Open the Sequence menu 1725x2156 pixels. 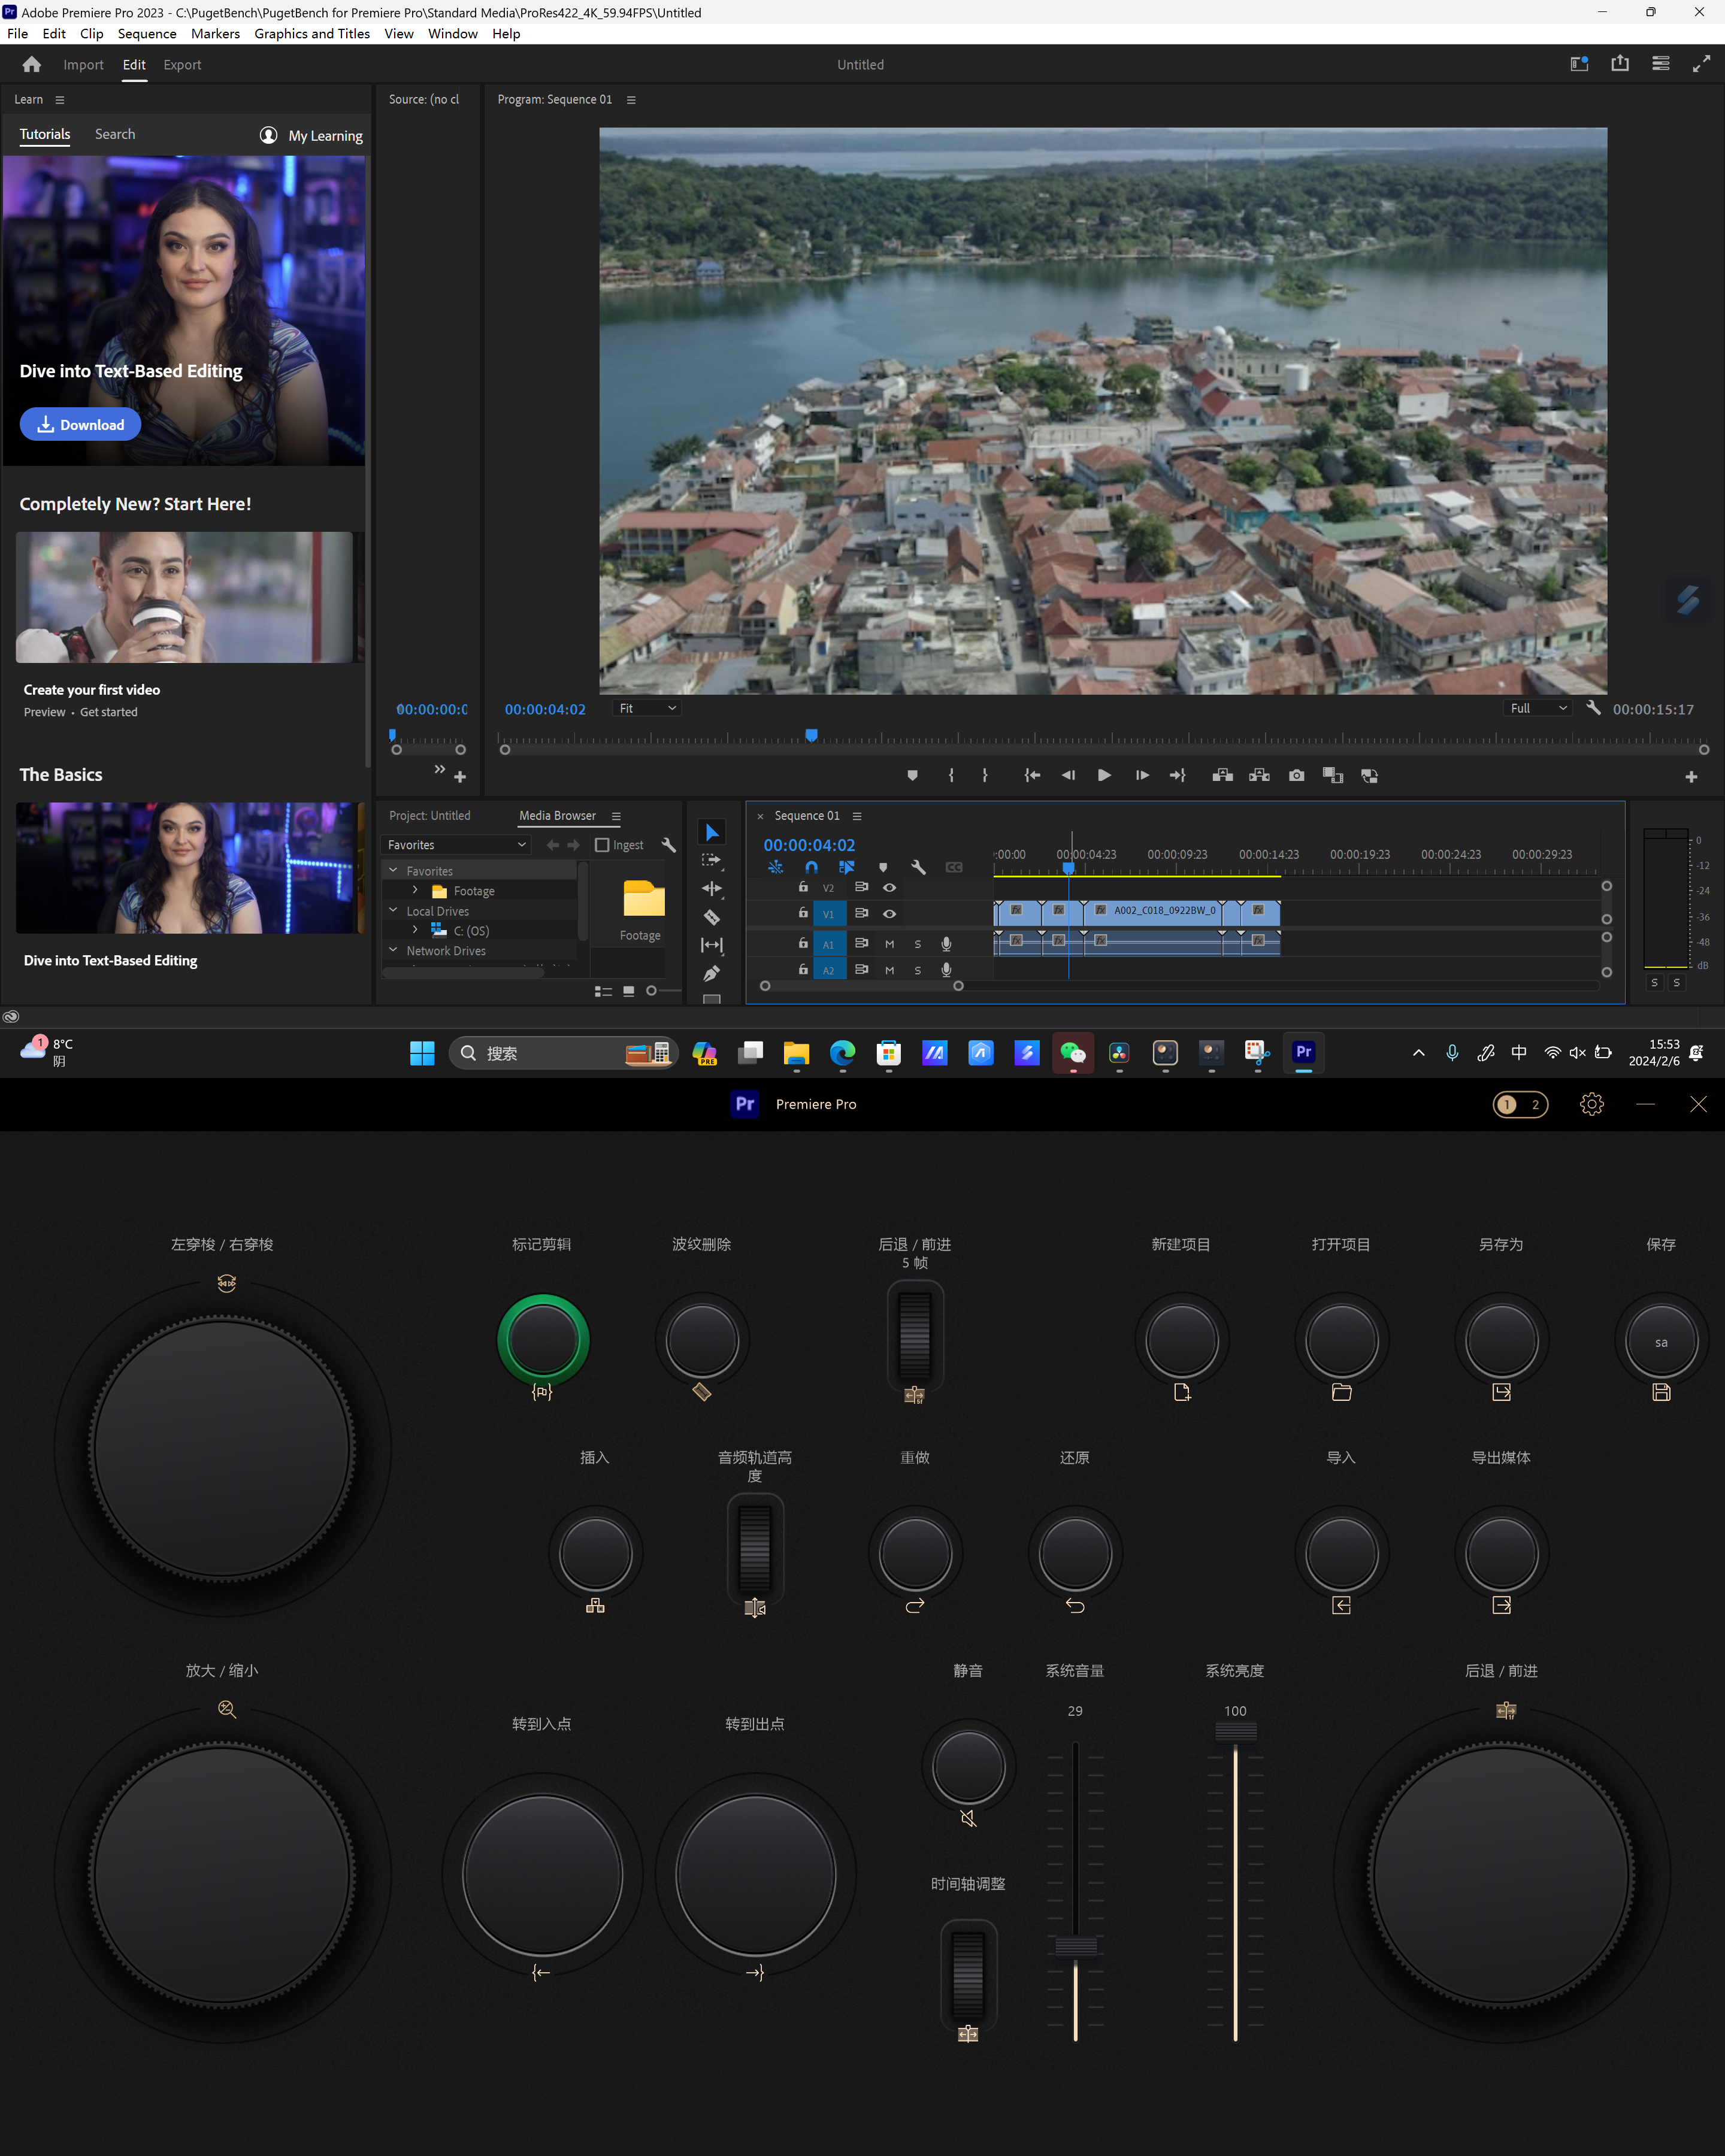147,33
